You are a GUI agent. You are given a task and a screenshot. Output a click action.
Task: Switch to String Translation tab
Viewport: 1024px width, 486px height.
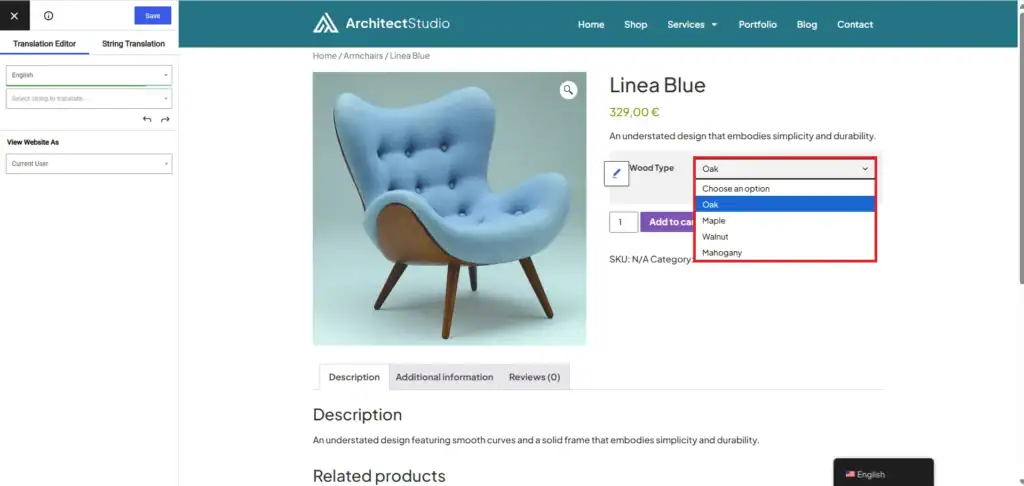133,44
